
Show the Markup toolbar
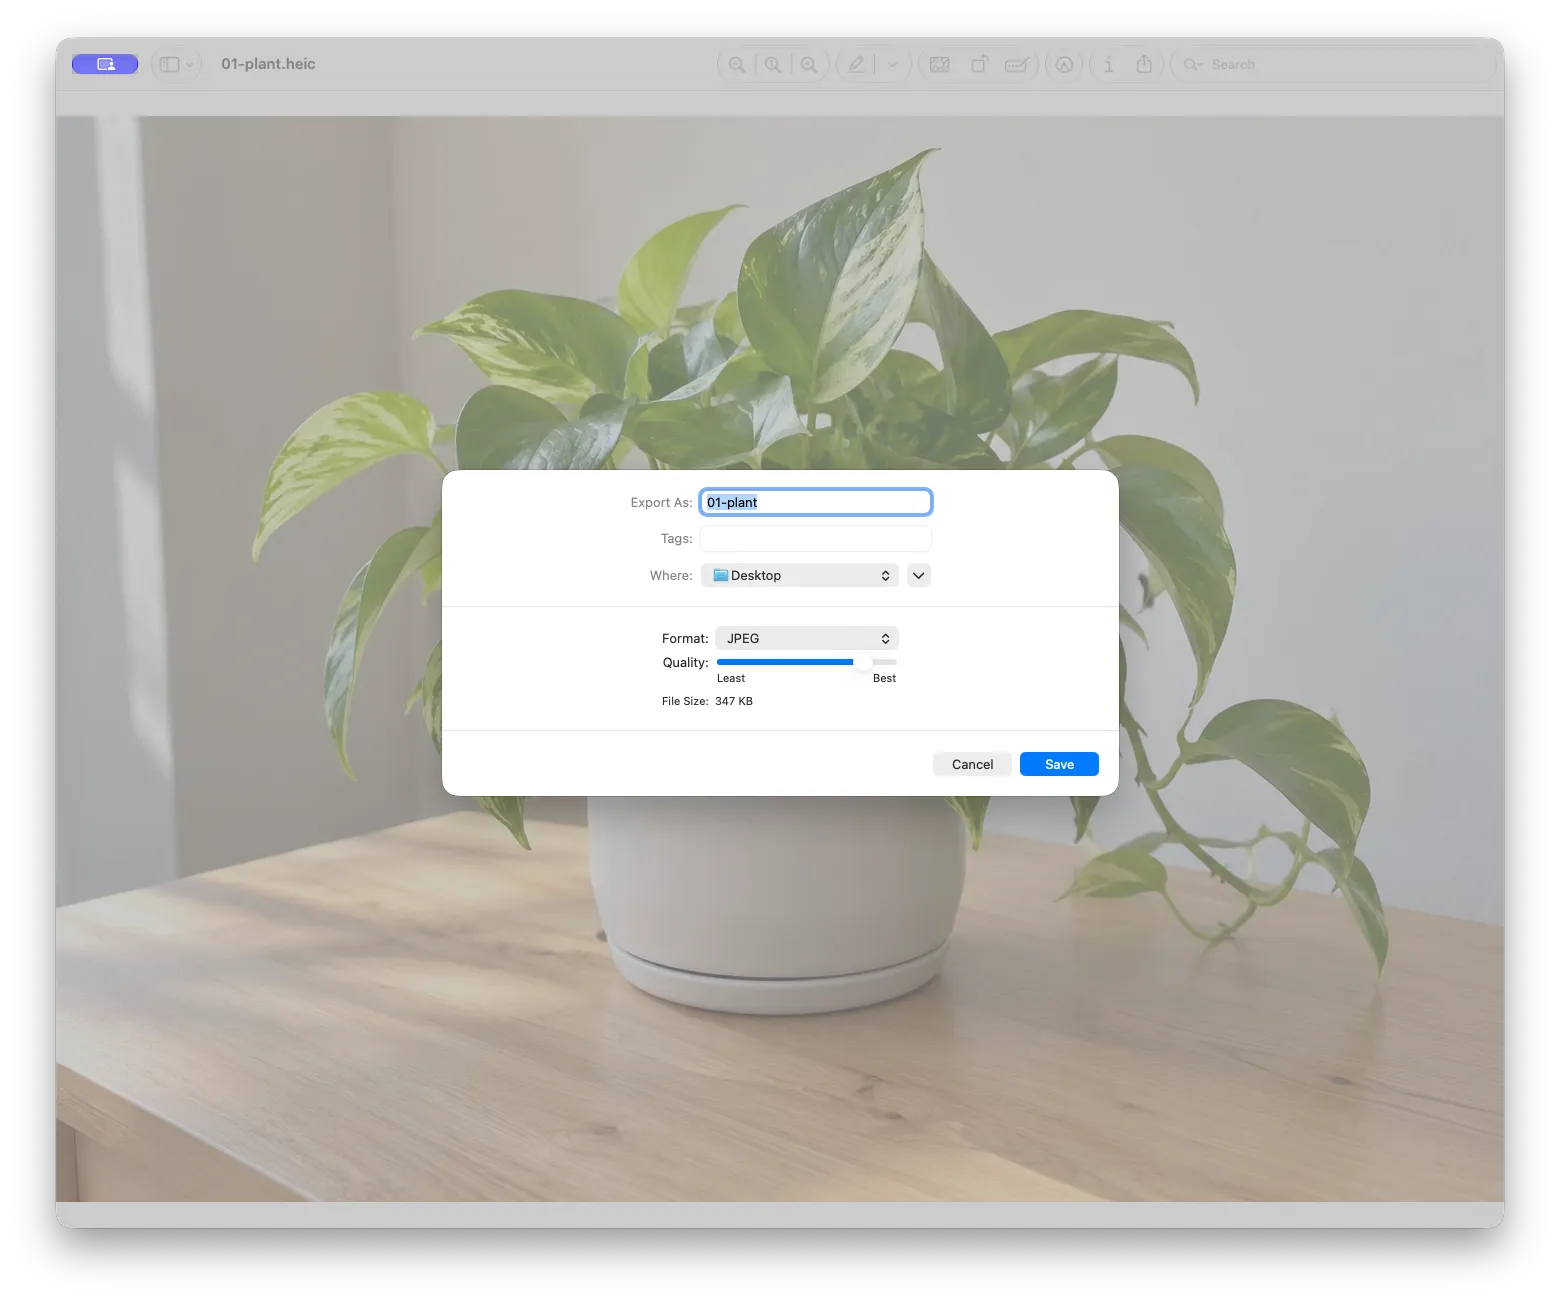click(1064, 64)
